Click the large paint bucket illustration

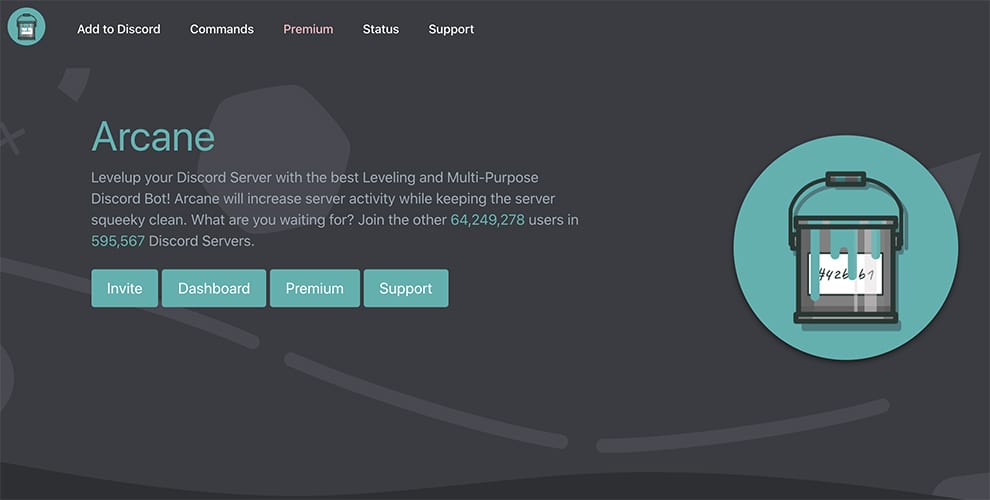[845, 247]
